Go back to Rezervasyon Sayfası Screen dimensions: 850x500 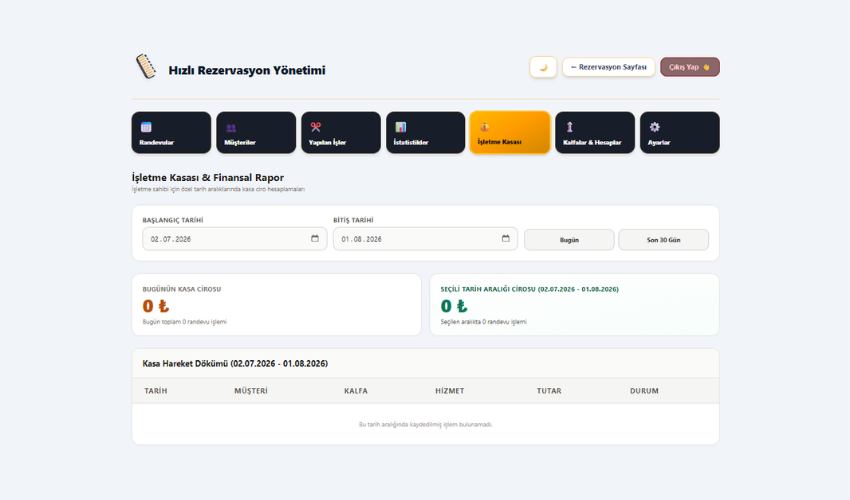[x=608, y=67]
